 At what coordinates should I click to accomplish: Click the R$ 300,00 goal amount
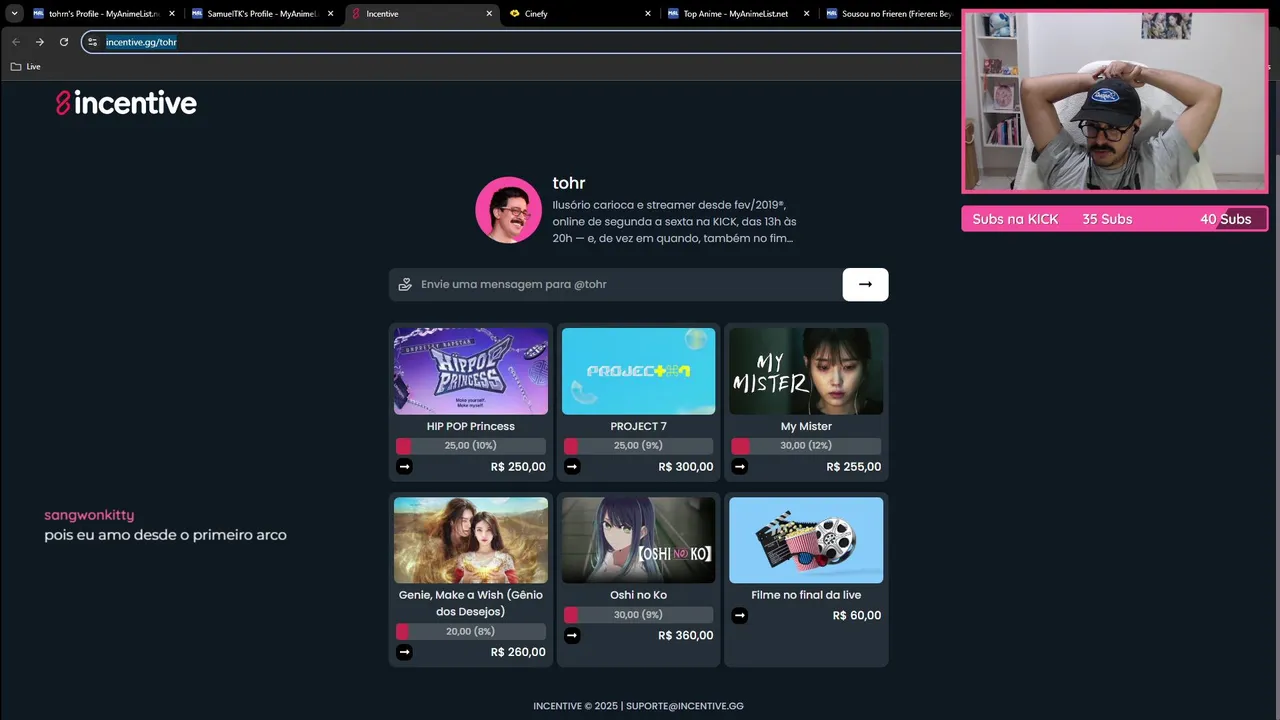pyautogui.click(x=686, y=467)
